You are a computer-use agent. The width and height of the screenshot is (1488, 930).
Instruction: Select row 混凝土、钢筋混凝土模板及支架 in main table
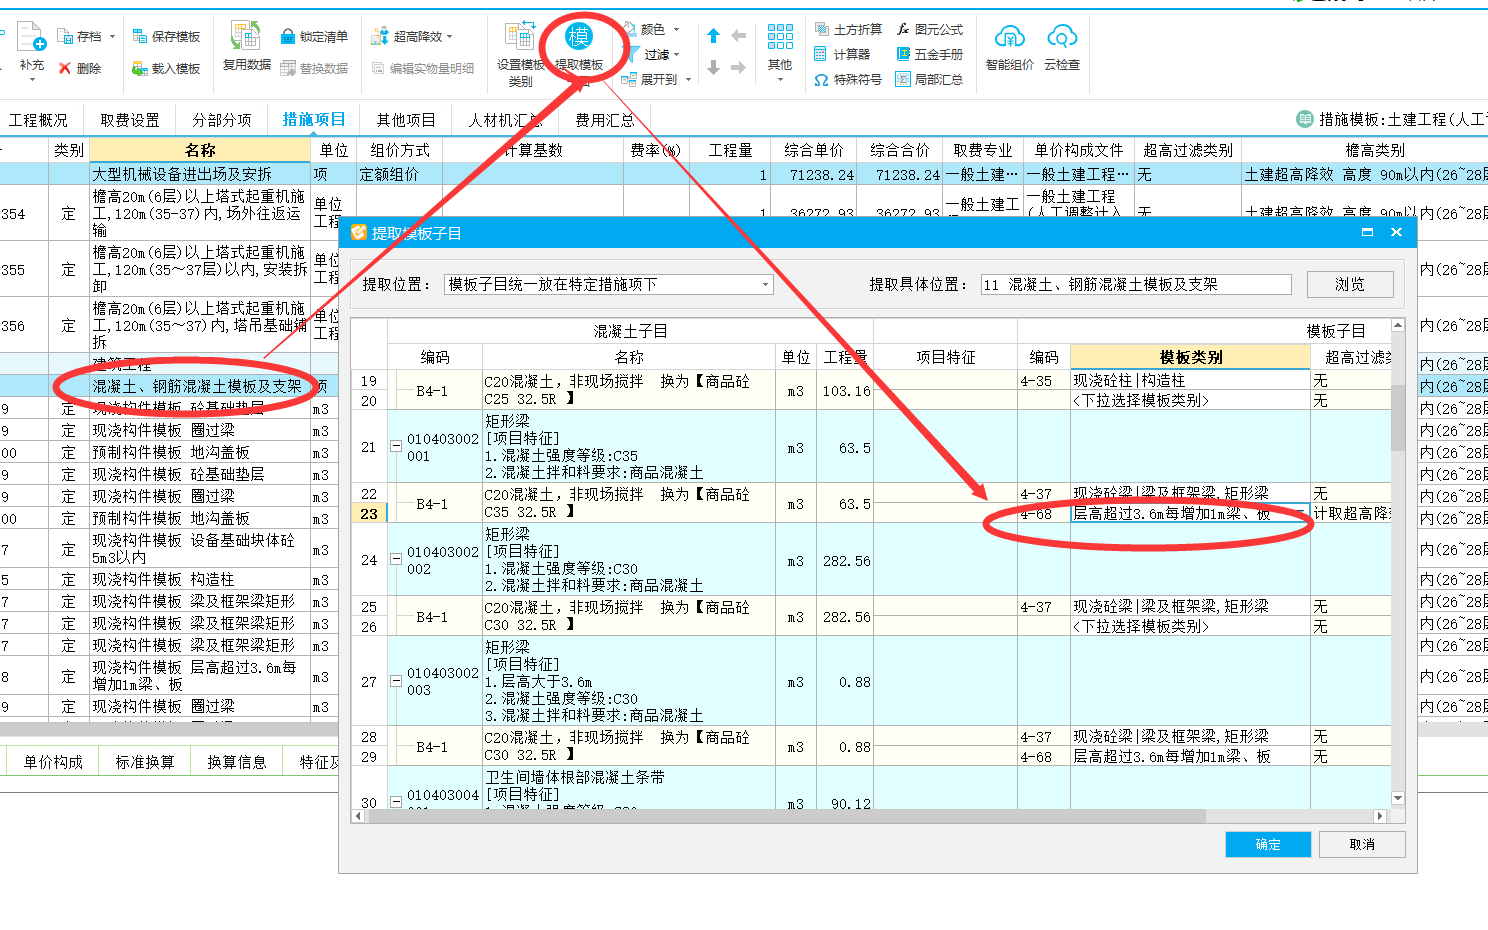198,386
